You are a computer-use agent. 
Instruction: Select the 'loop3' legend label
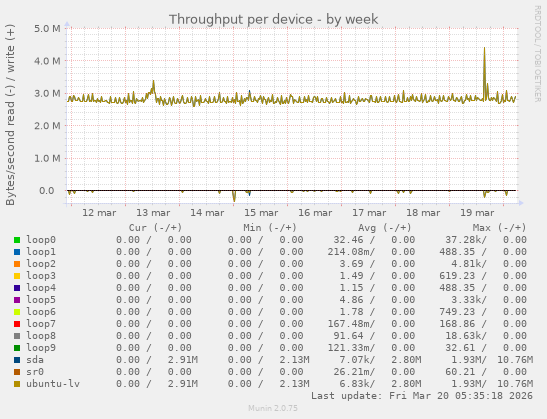[41, 276]
